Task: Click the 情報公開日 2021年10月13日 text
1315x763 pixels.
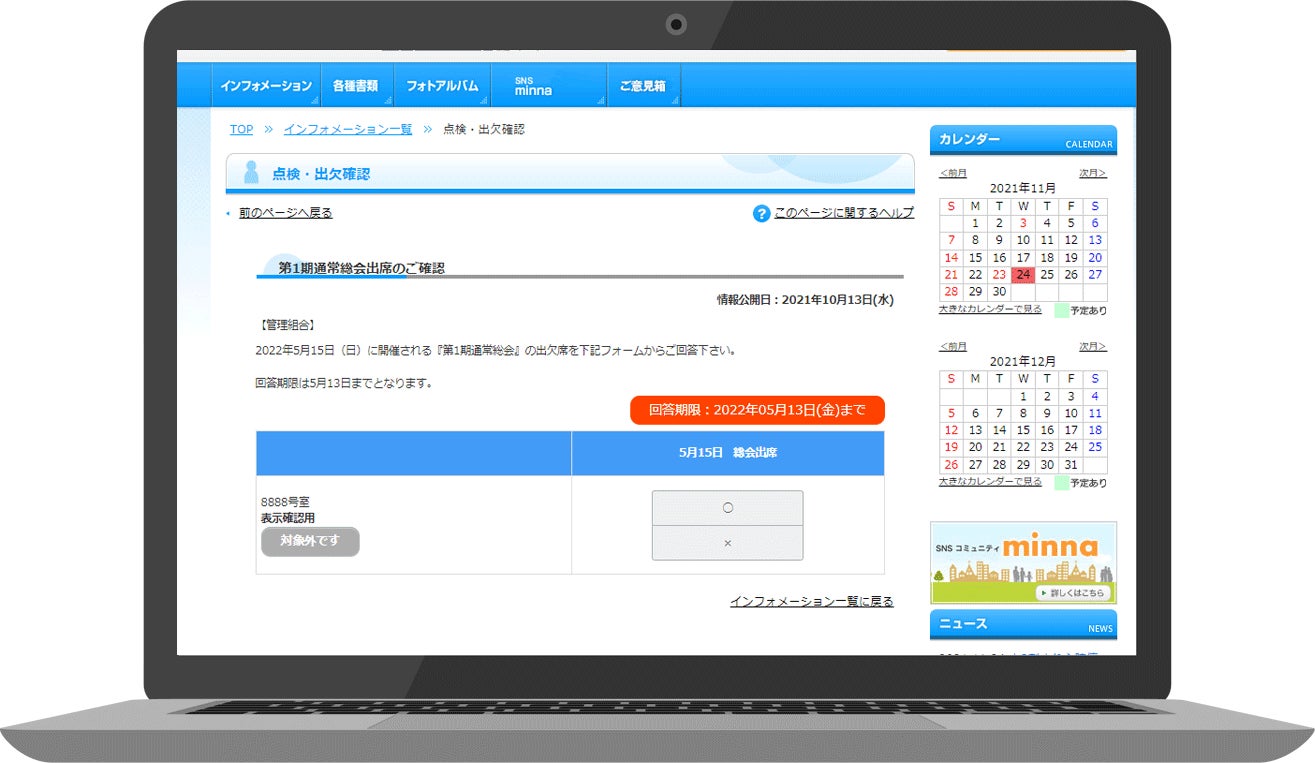Action: tap(805, 299)
